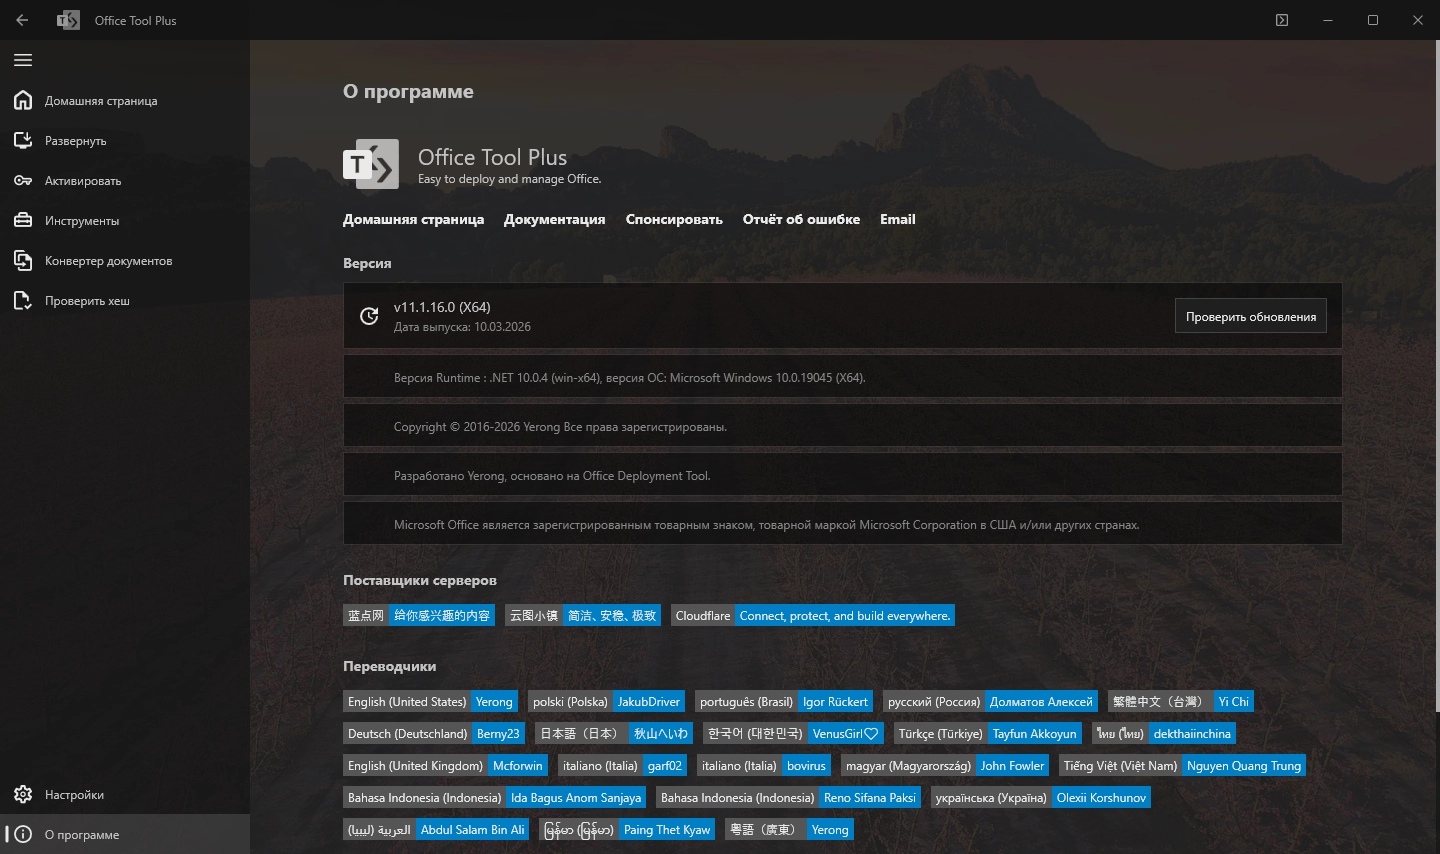The image size is (1440, 854).
Task: Go to Развернуть section
Action: (x=125, y=140)
